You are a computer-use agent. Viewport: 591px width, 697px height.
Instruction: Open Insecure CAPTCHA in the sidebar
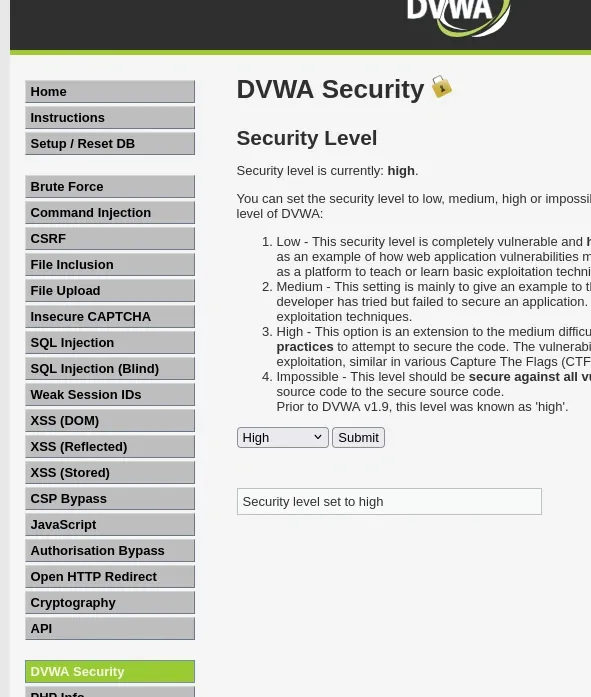(110, 316)
